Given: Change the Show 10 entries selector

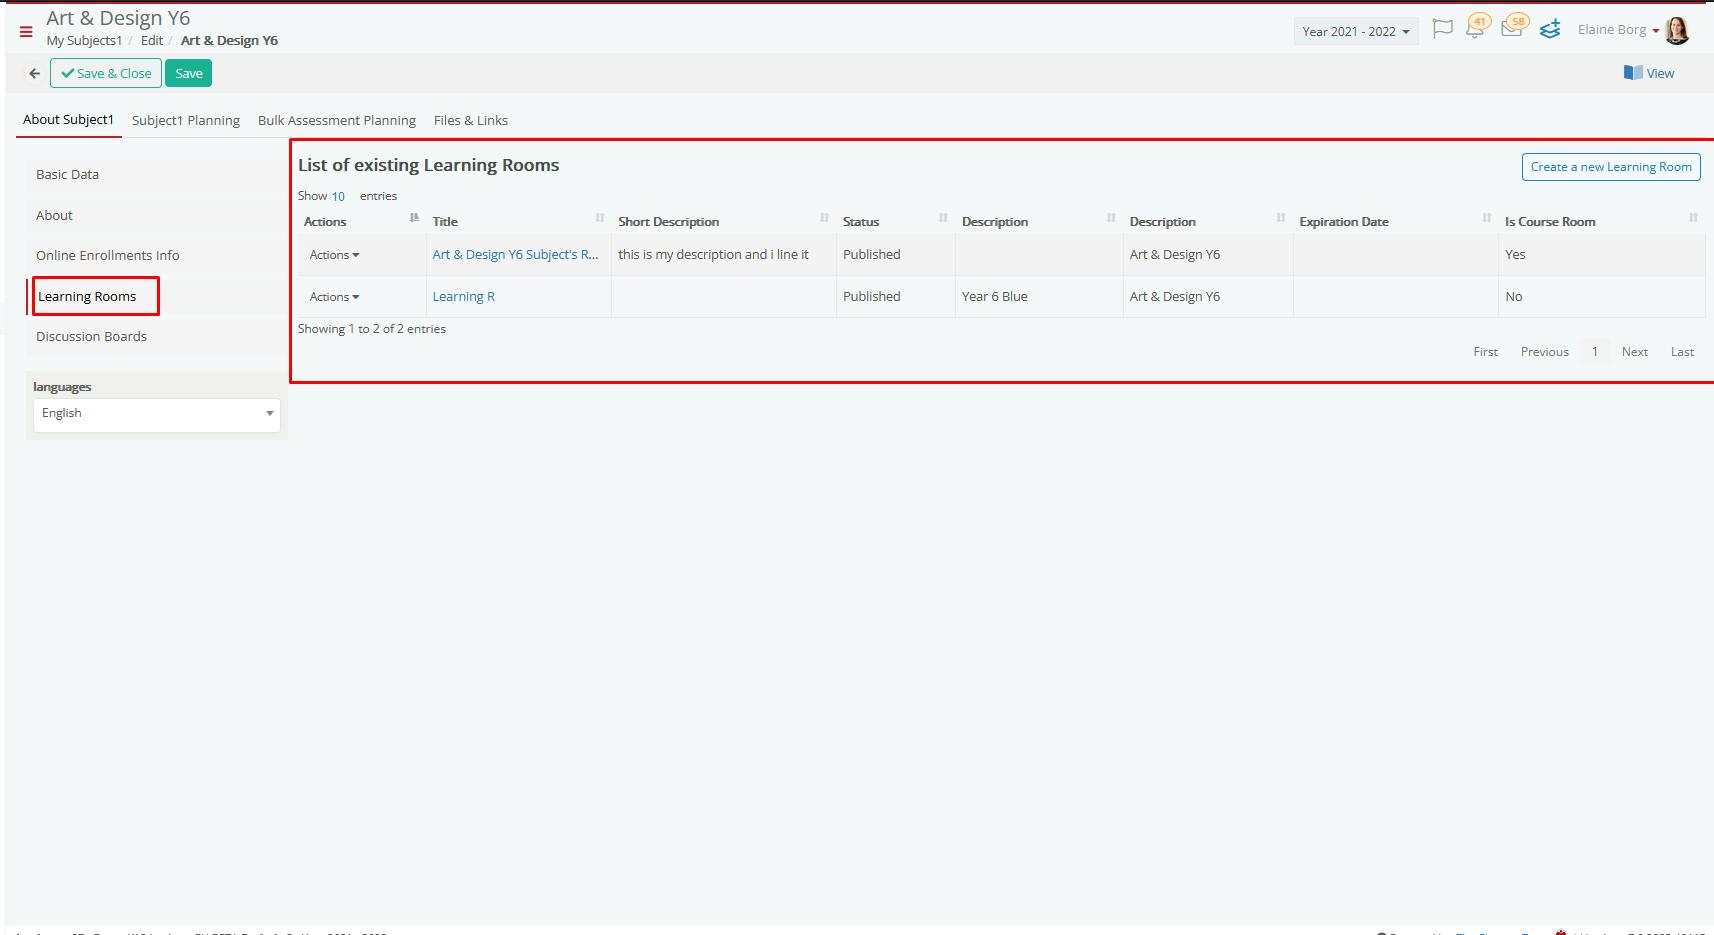Looking at the screenshot, I should pos(338,196).
